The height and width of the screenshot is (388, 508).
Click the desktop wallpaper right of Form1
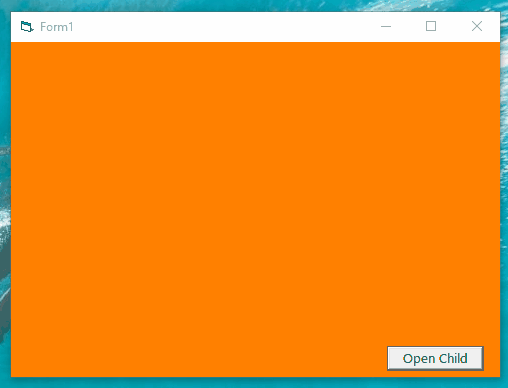(x=504, y=200)
